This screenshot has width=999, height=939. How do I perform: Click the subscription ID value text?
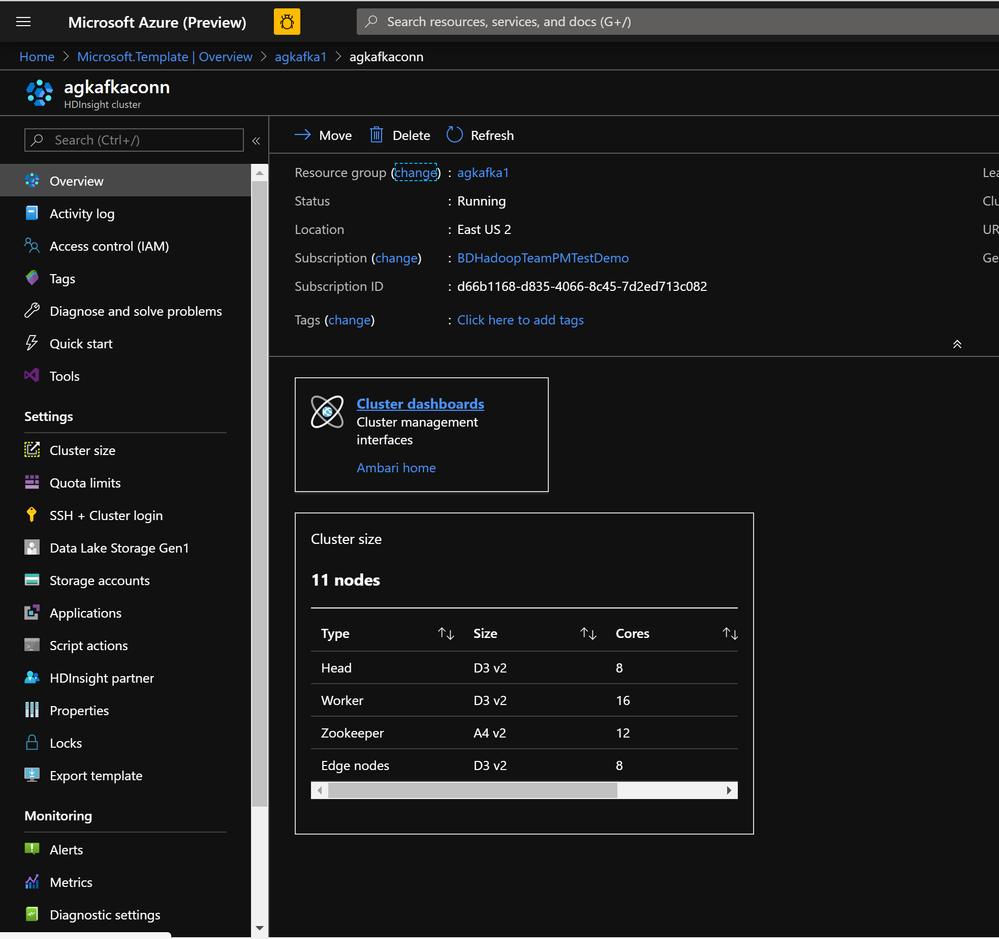[x=582, y=287]
